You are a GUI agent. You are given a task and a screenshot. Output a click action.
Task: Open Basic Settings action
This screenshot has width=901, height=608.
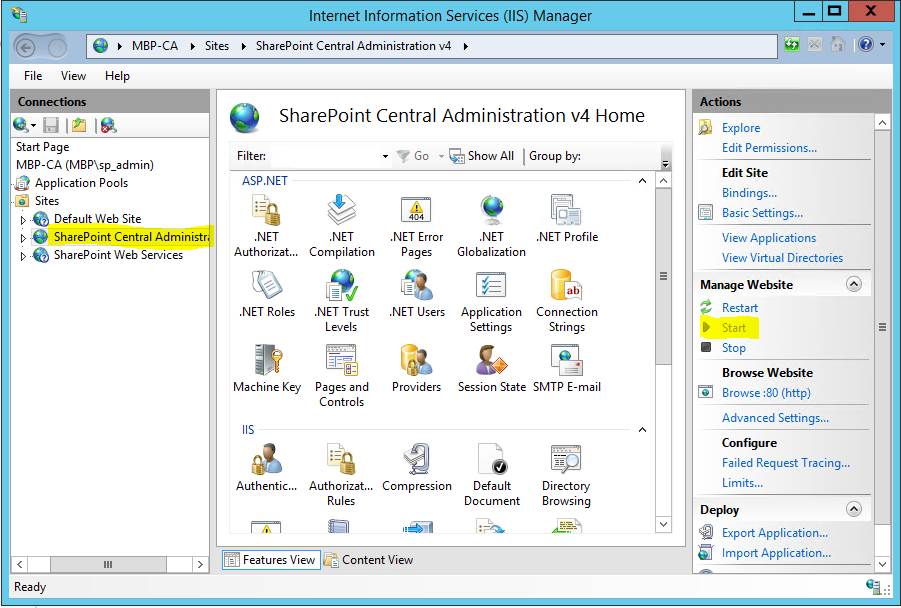point(762,213)
